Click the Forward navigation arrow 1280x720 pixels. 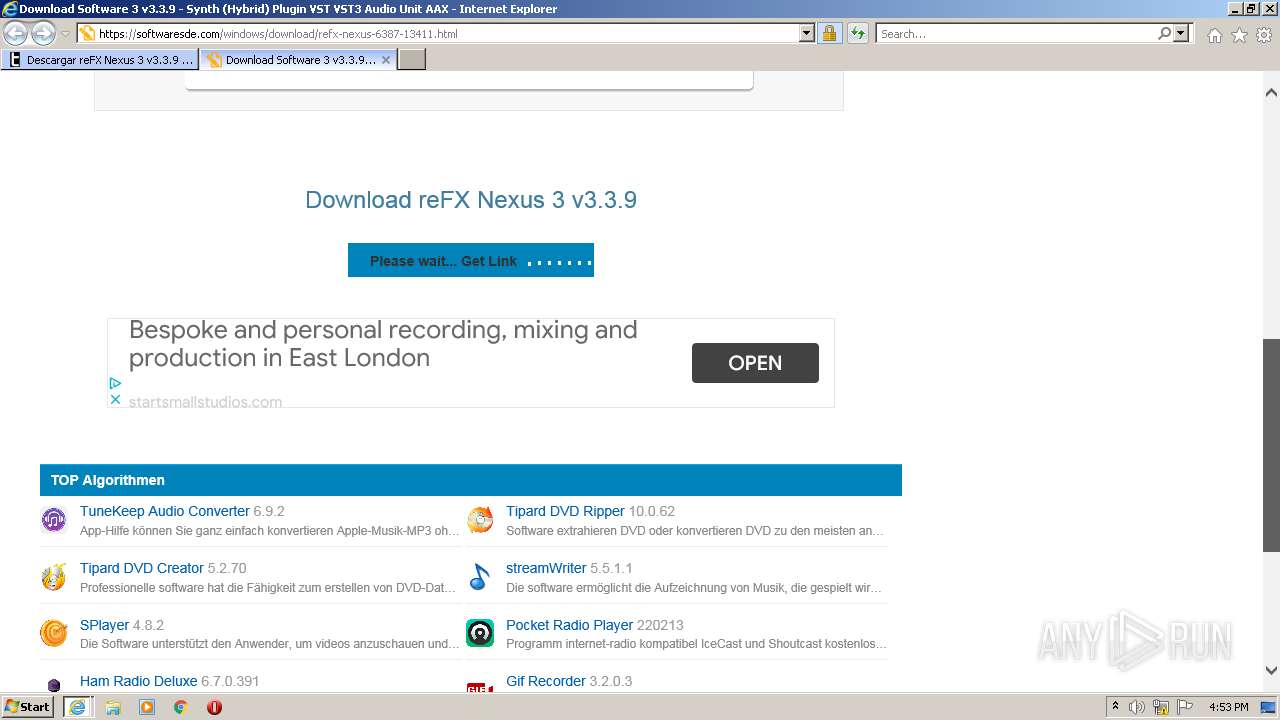click(x=43, y=33)
